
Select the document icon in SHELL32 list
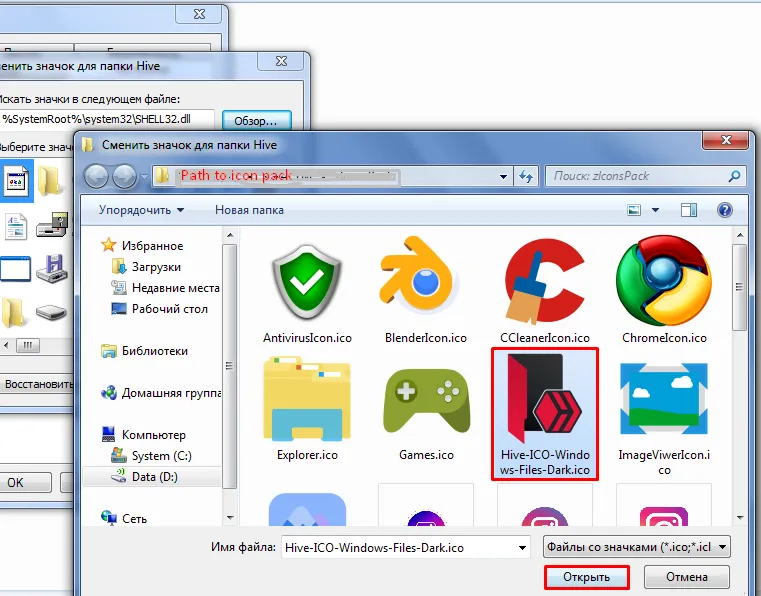(x=17, y=226)
